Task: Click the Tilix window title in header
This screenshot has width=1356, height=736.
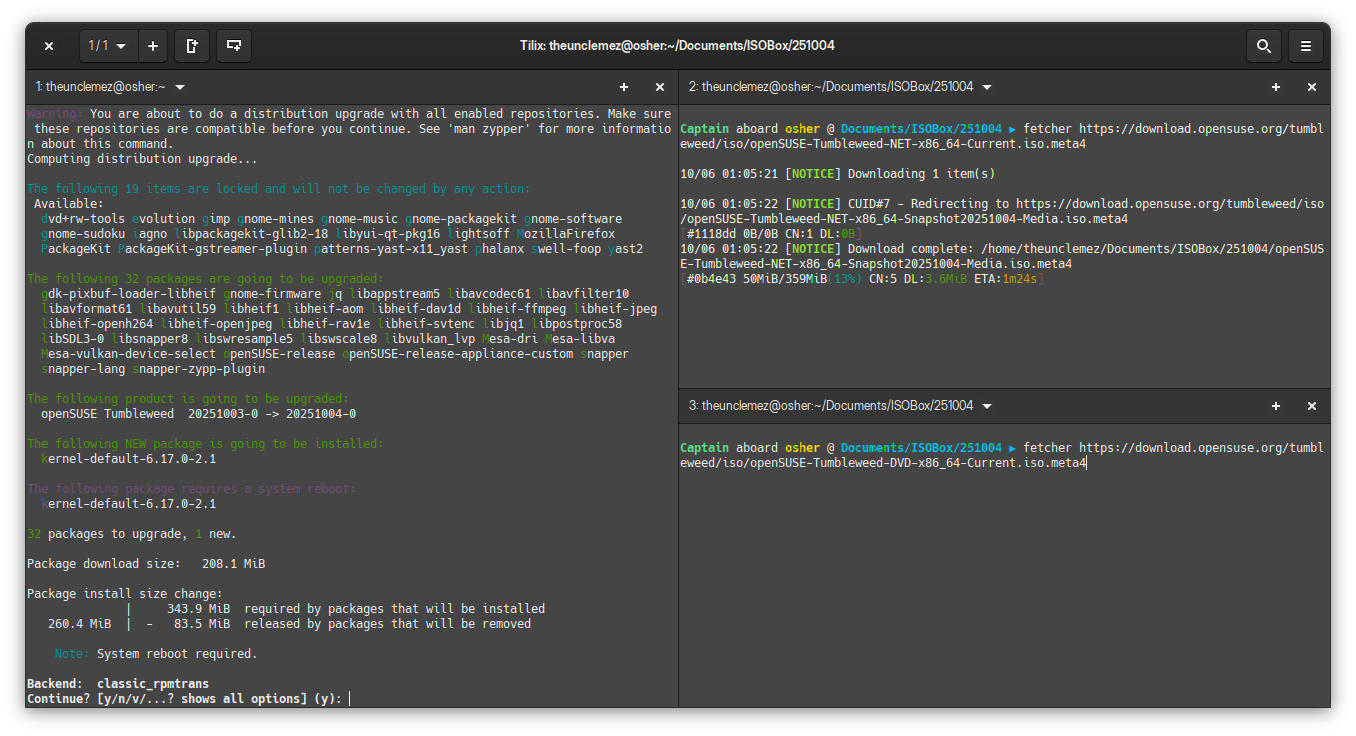Action: 677,46
